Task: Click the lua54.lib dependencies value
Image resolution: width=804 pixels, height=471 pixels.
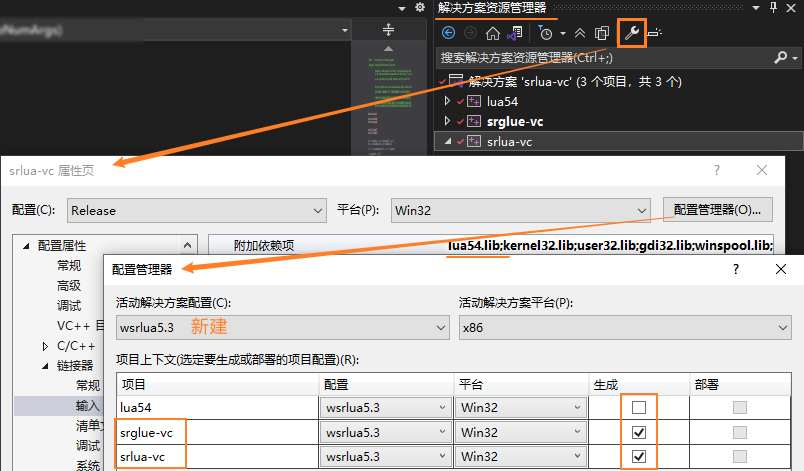Action: tap(610, 245)
